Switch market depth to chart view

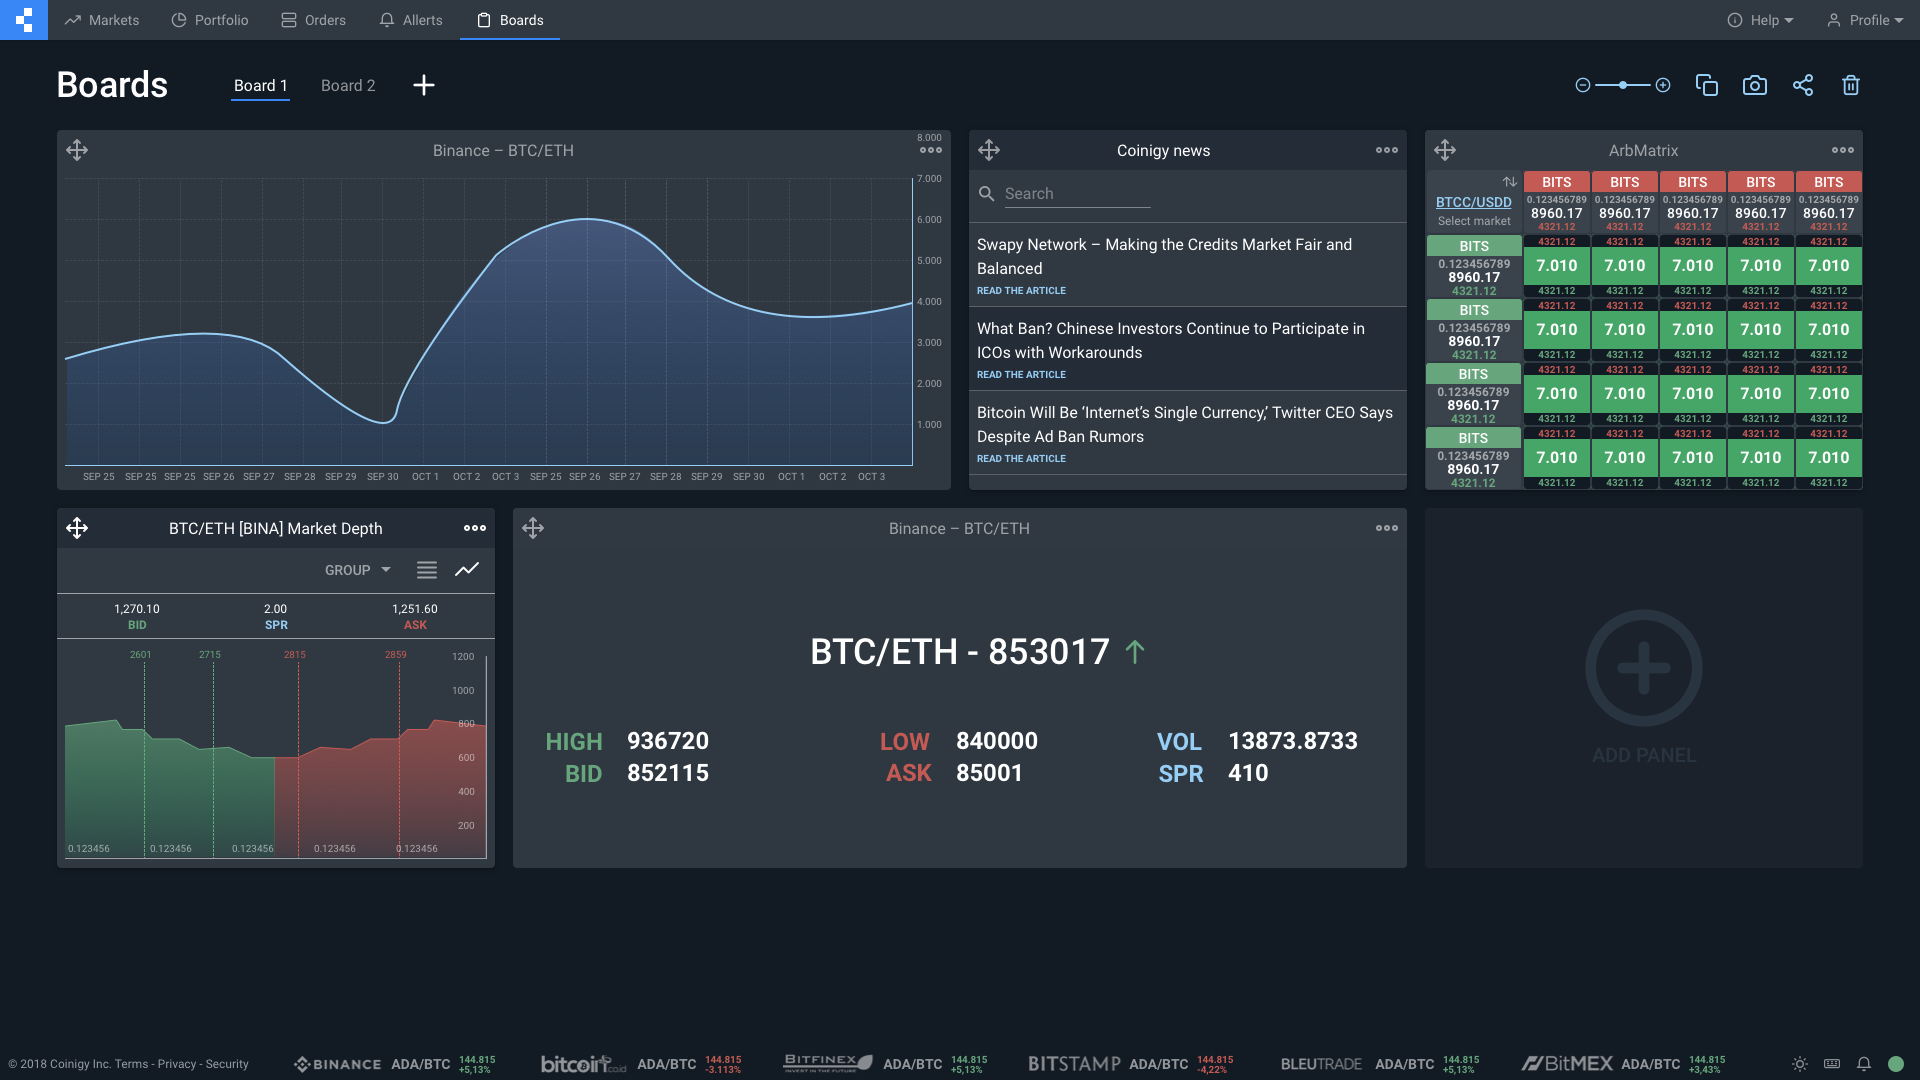[467, 570]
